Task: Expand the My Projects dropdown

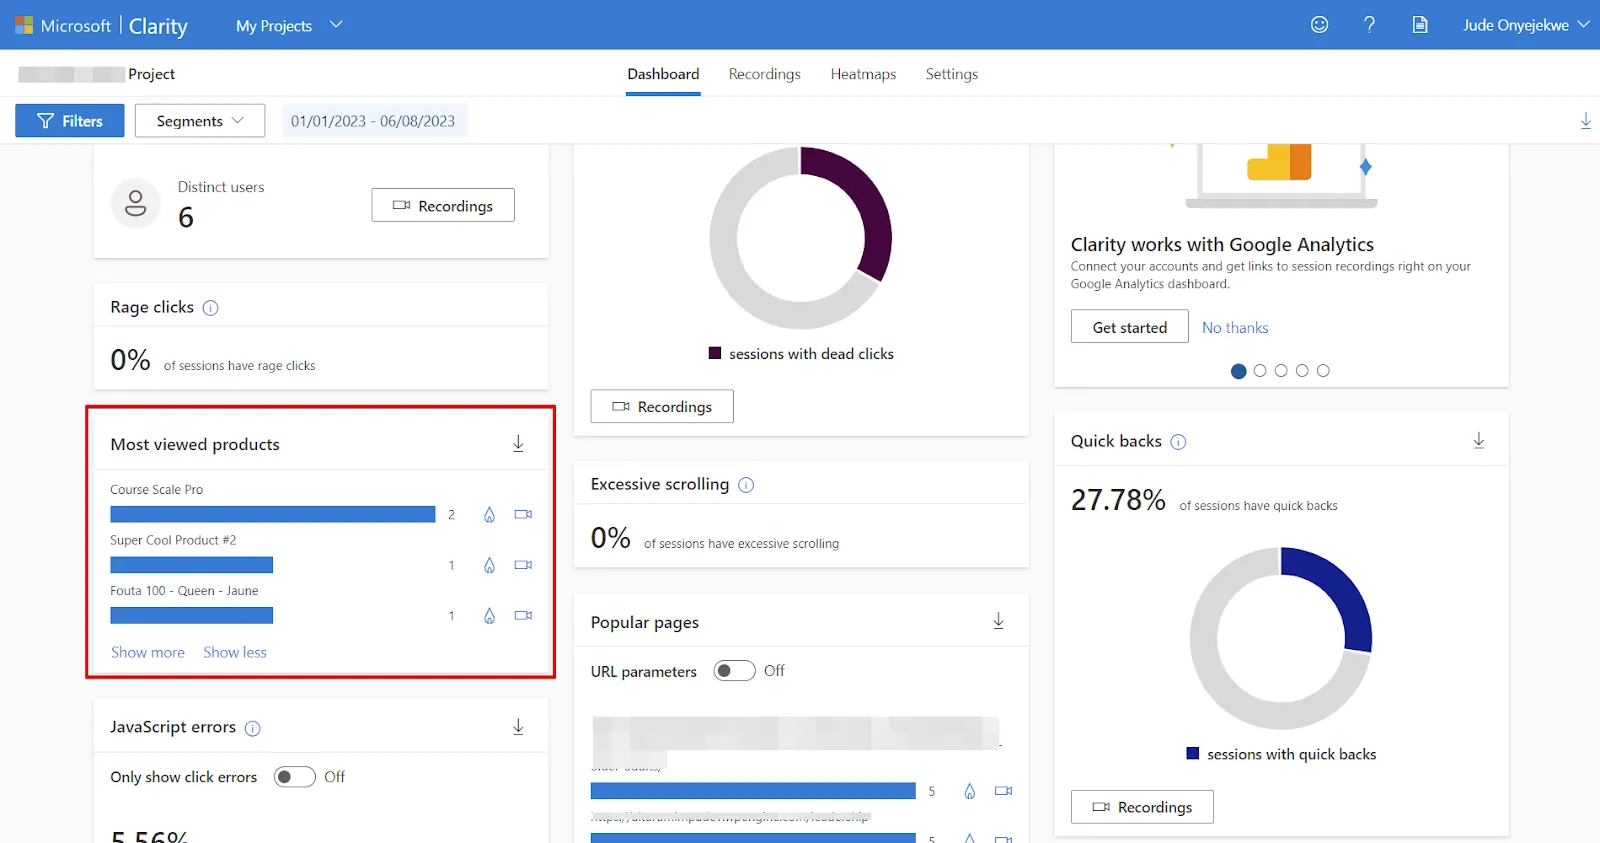Action: pyautogui.click(x=289, y=25)
